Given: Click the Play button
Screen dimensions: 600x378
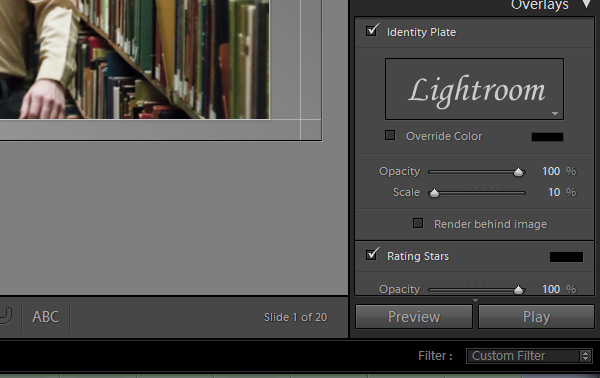Looking at the screenshot, I should (x=536, y=317).
